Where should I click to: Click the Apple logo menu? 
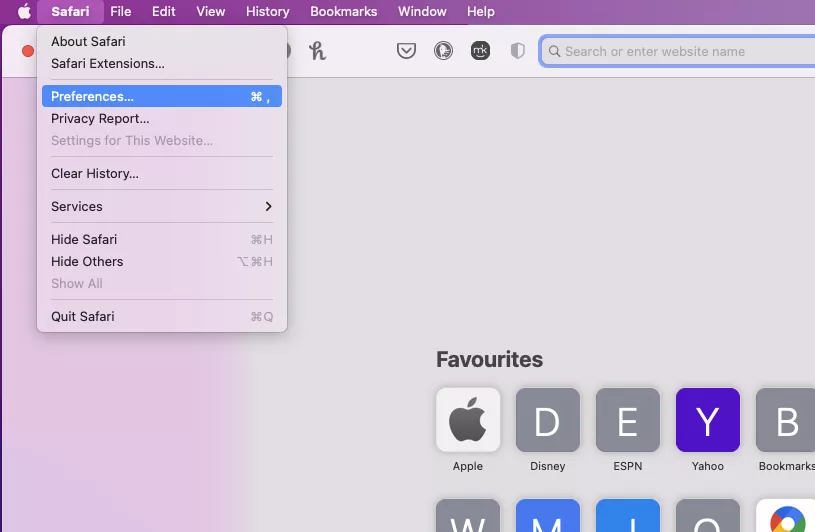pos(24,12)
